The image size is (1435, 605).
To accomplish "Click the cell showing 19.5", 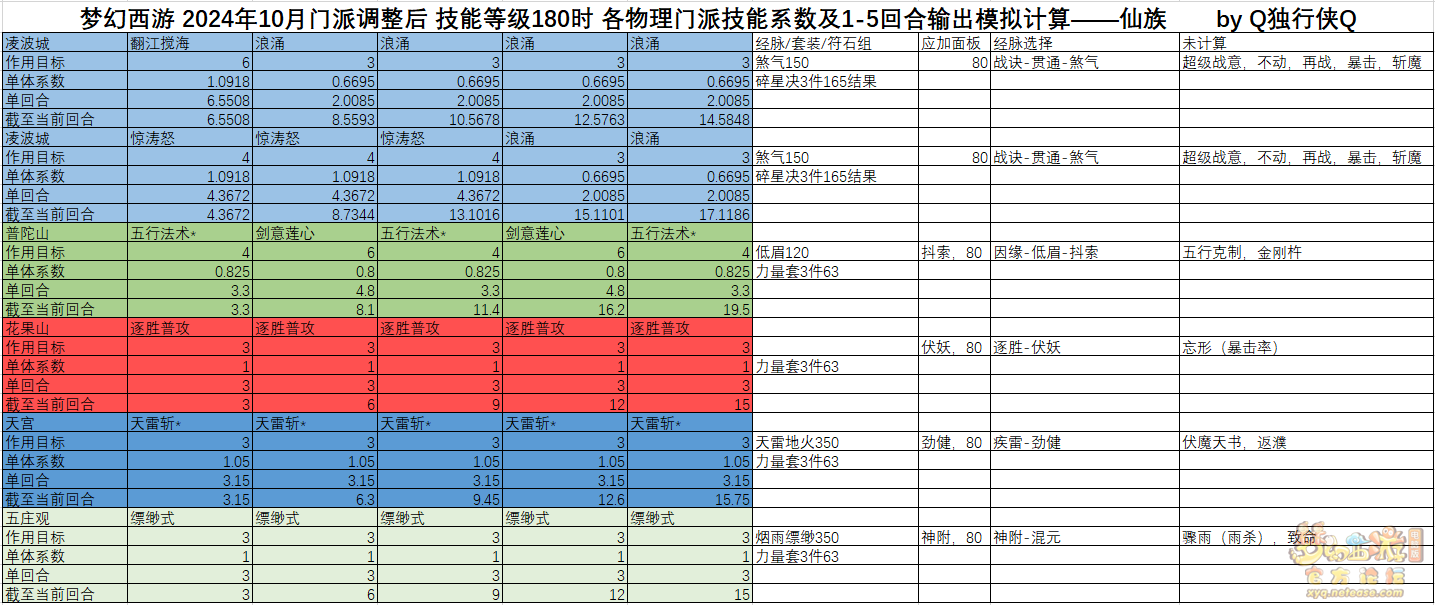I will [689, 309].
